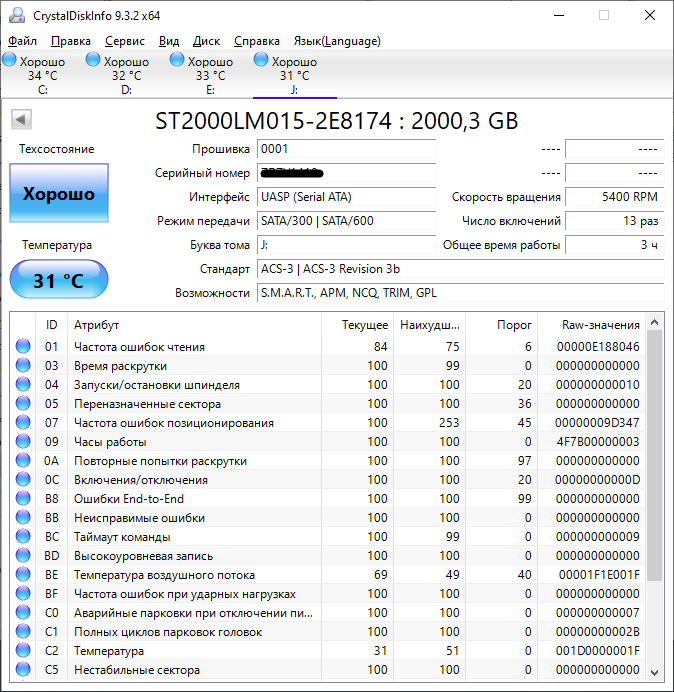The image size is (674, 692).
Task: Click the previous disk arrow button
Action: tap(21, 120)
